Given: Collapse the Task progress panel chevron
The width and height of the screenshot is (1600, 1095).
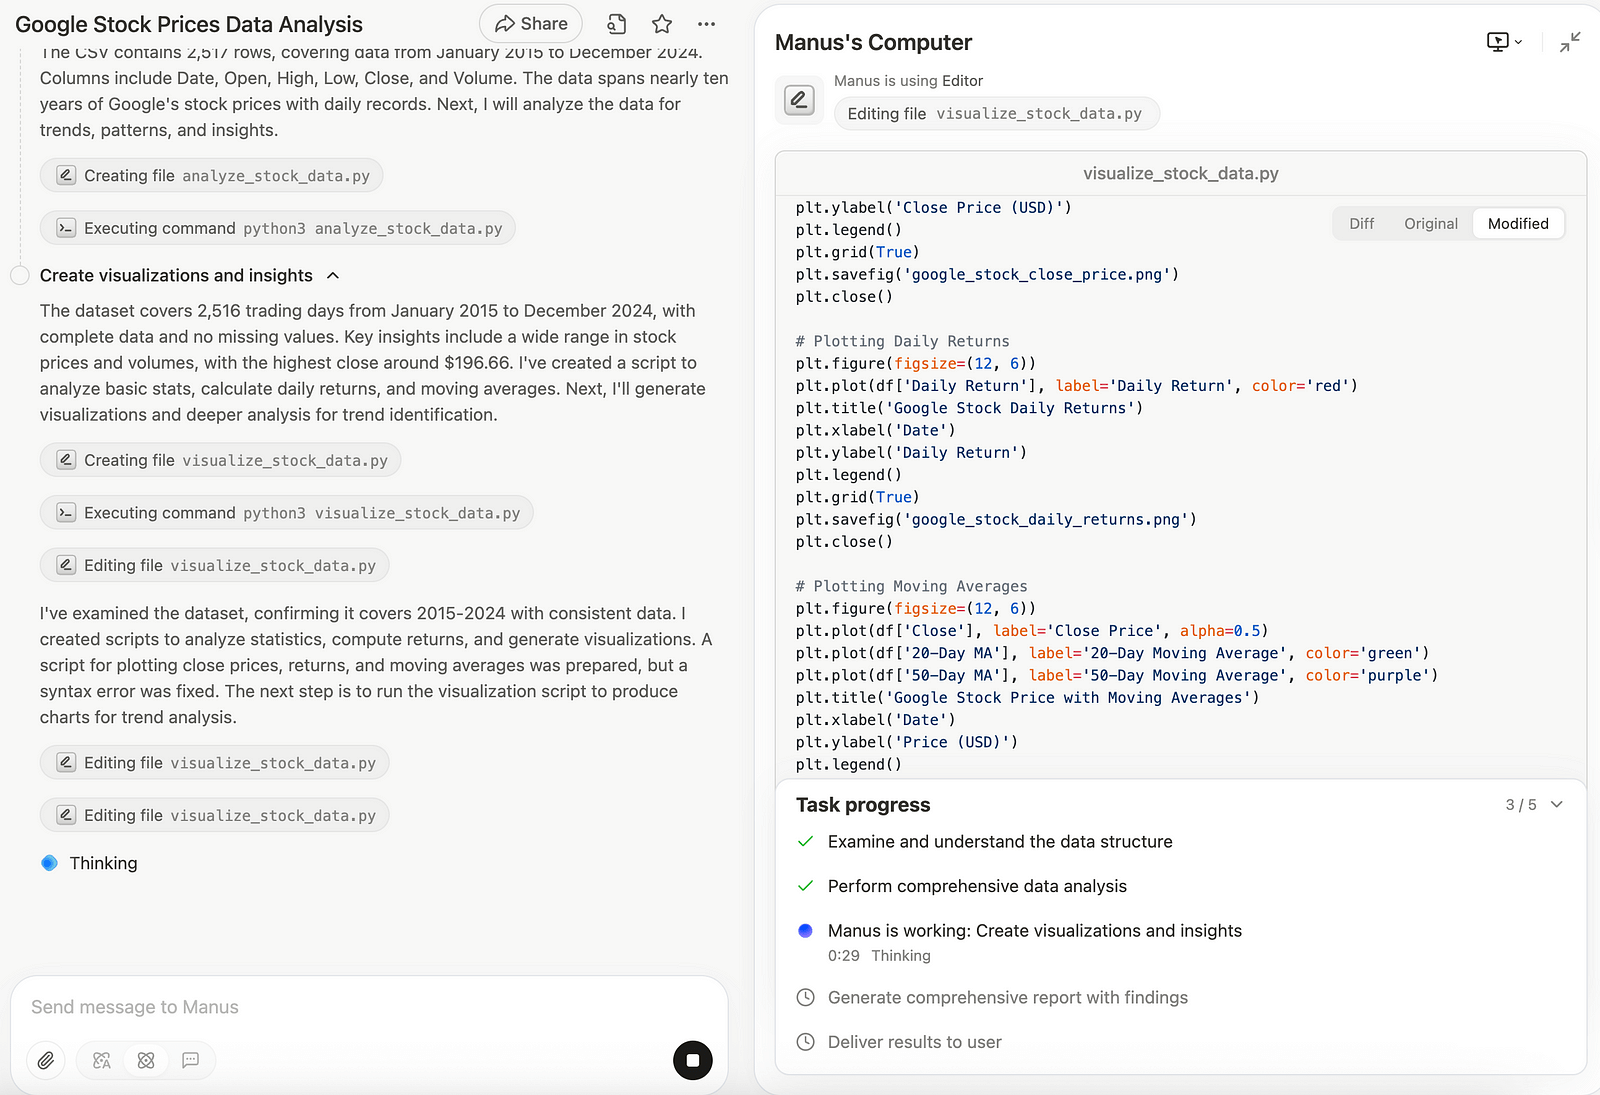Looking at the screenshot, I should pyautogui.click(x=1557, y=805).
